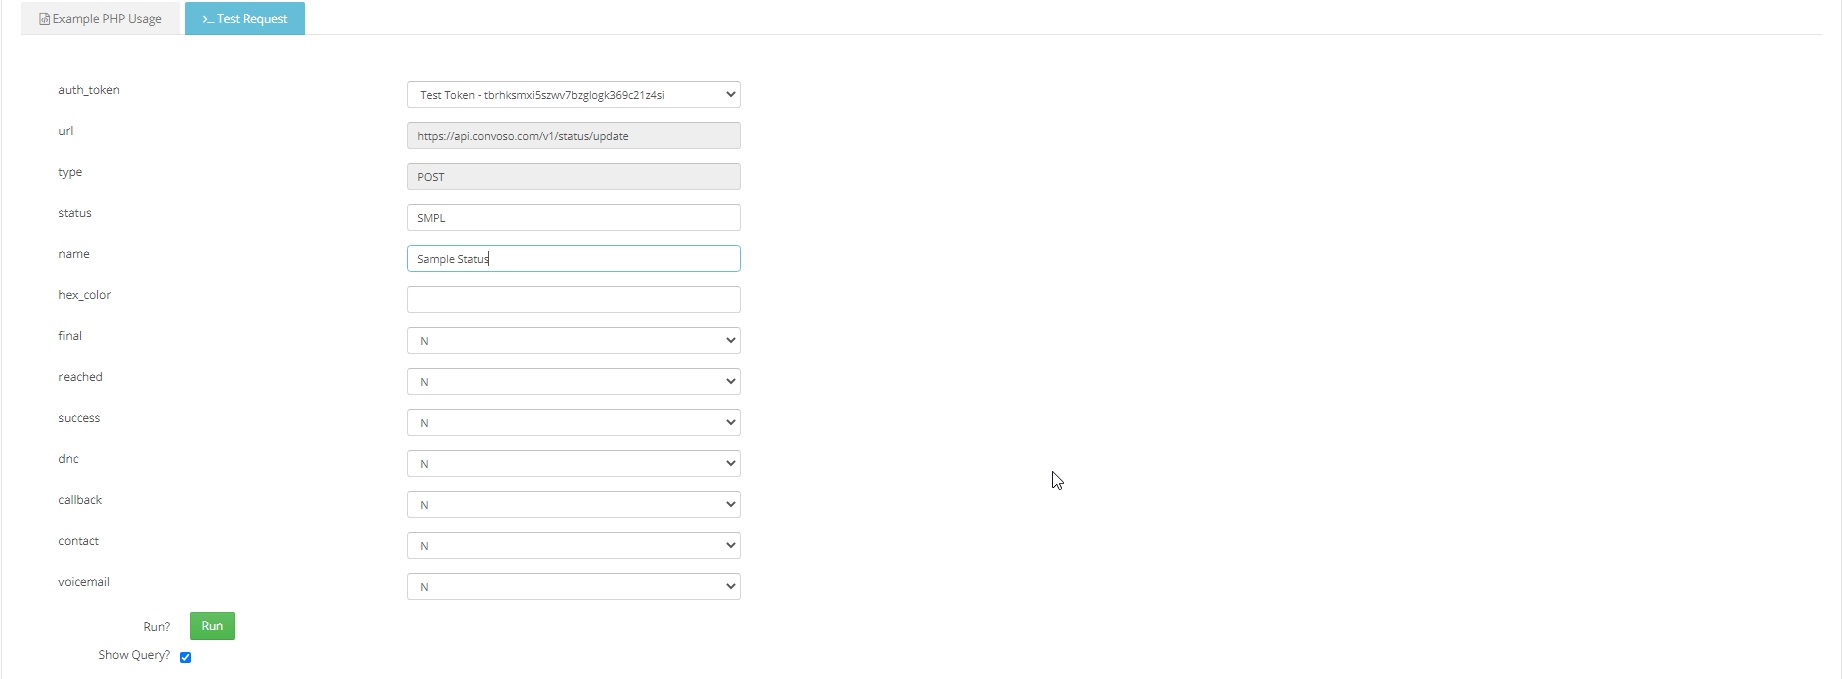Expand the reached dropdown
Image resolution: width=1843 pixels, height=679 pixels.
[x=572, y=382]
